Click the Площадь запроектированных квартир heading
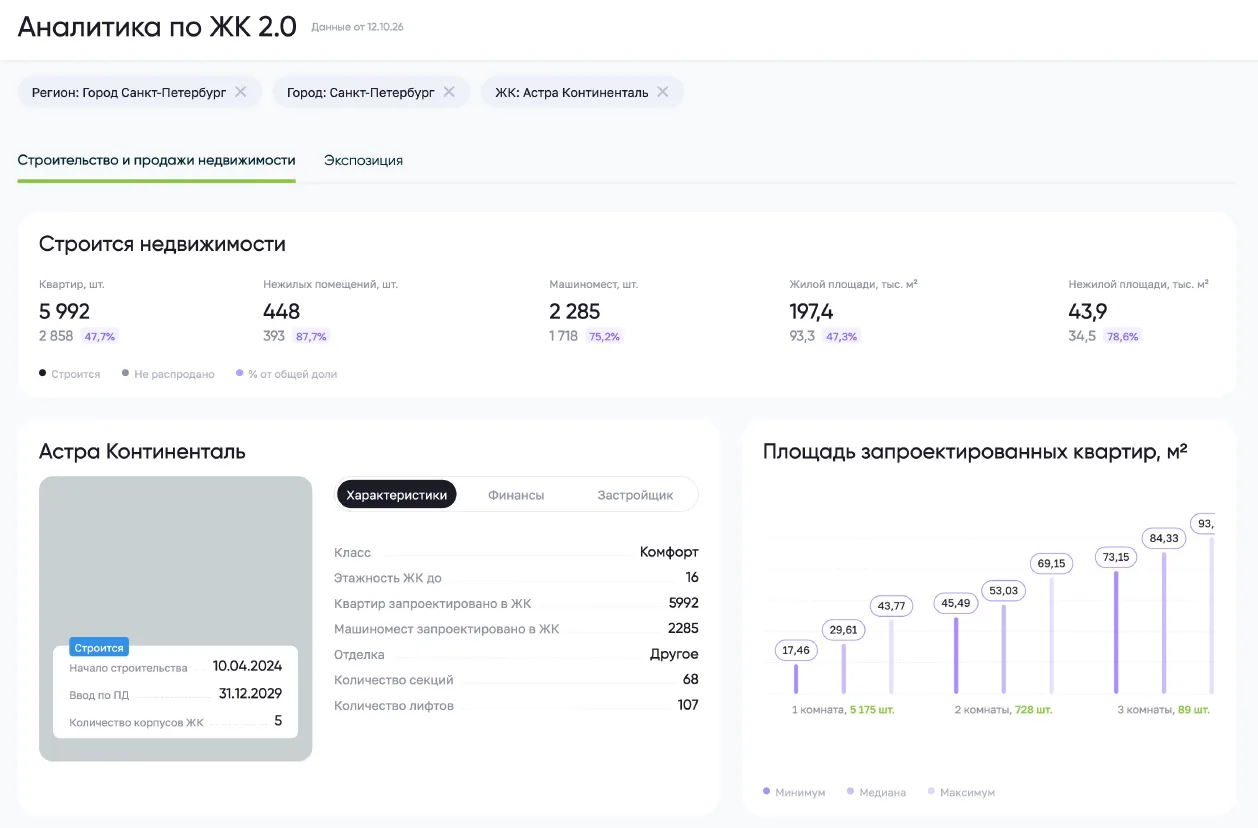The width and height of the screenshot is (1258, 828). click(x=975, y=451)
